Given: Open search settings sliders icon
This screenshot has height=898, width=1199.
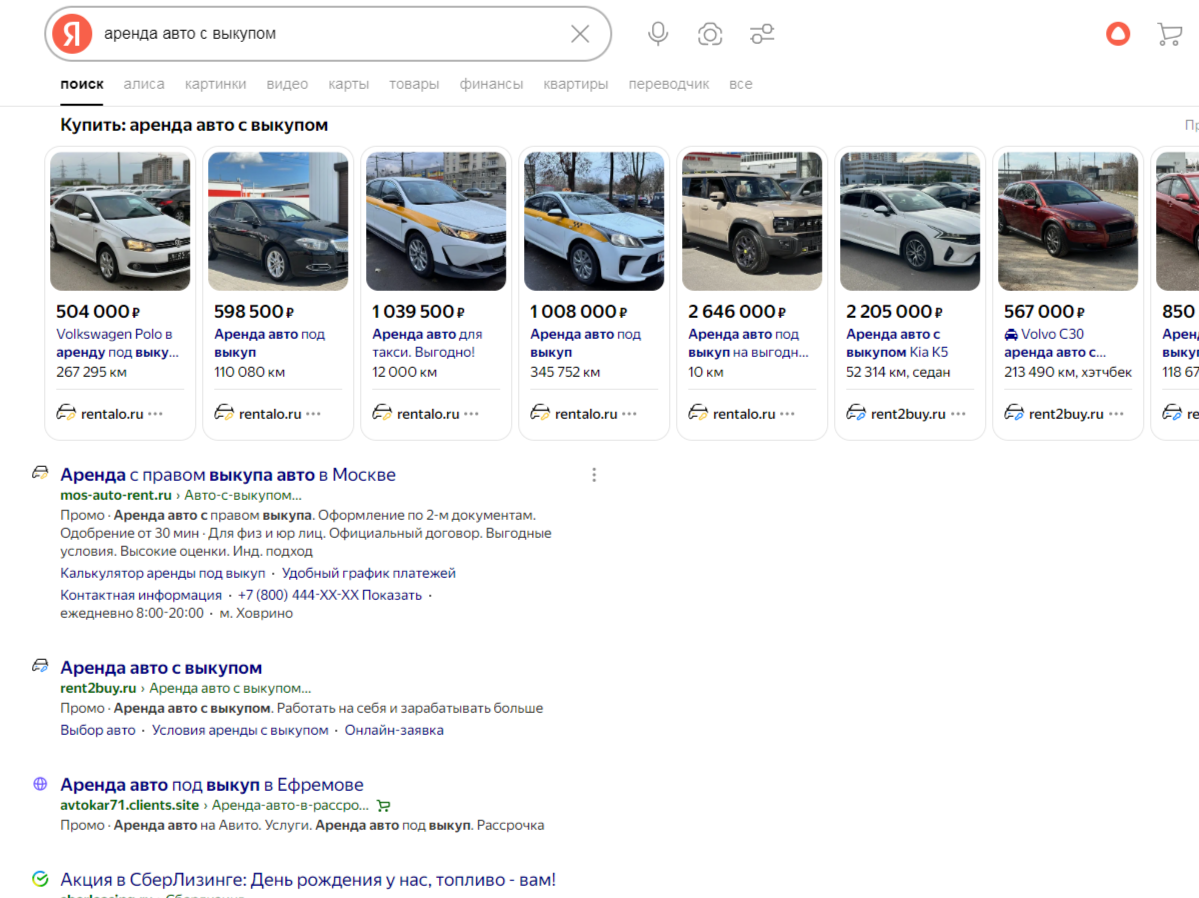Looking at the screenshot, I should pyautogui.click(x=762, y=34).
